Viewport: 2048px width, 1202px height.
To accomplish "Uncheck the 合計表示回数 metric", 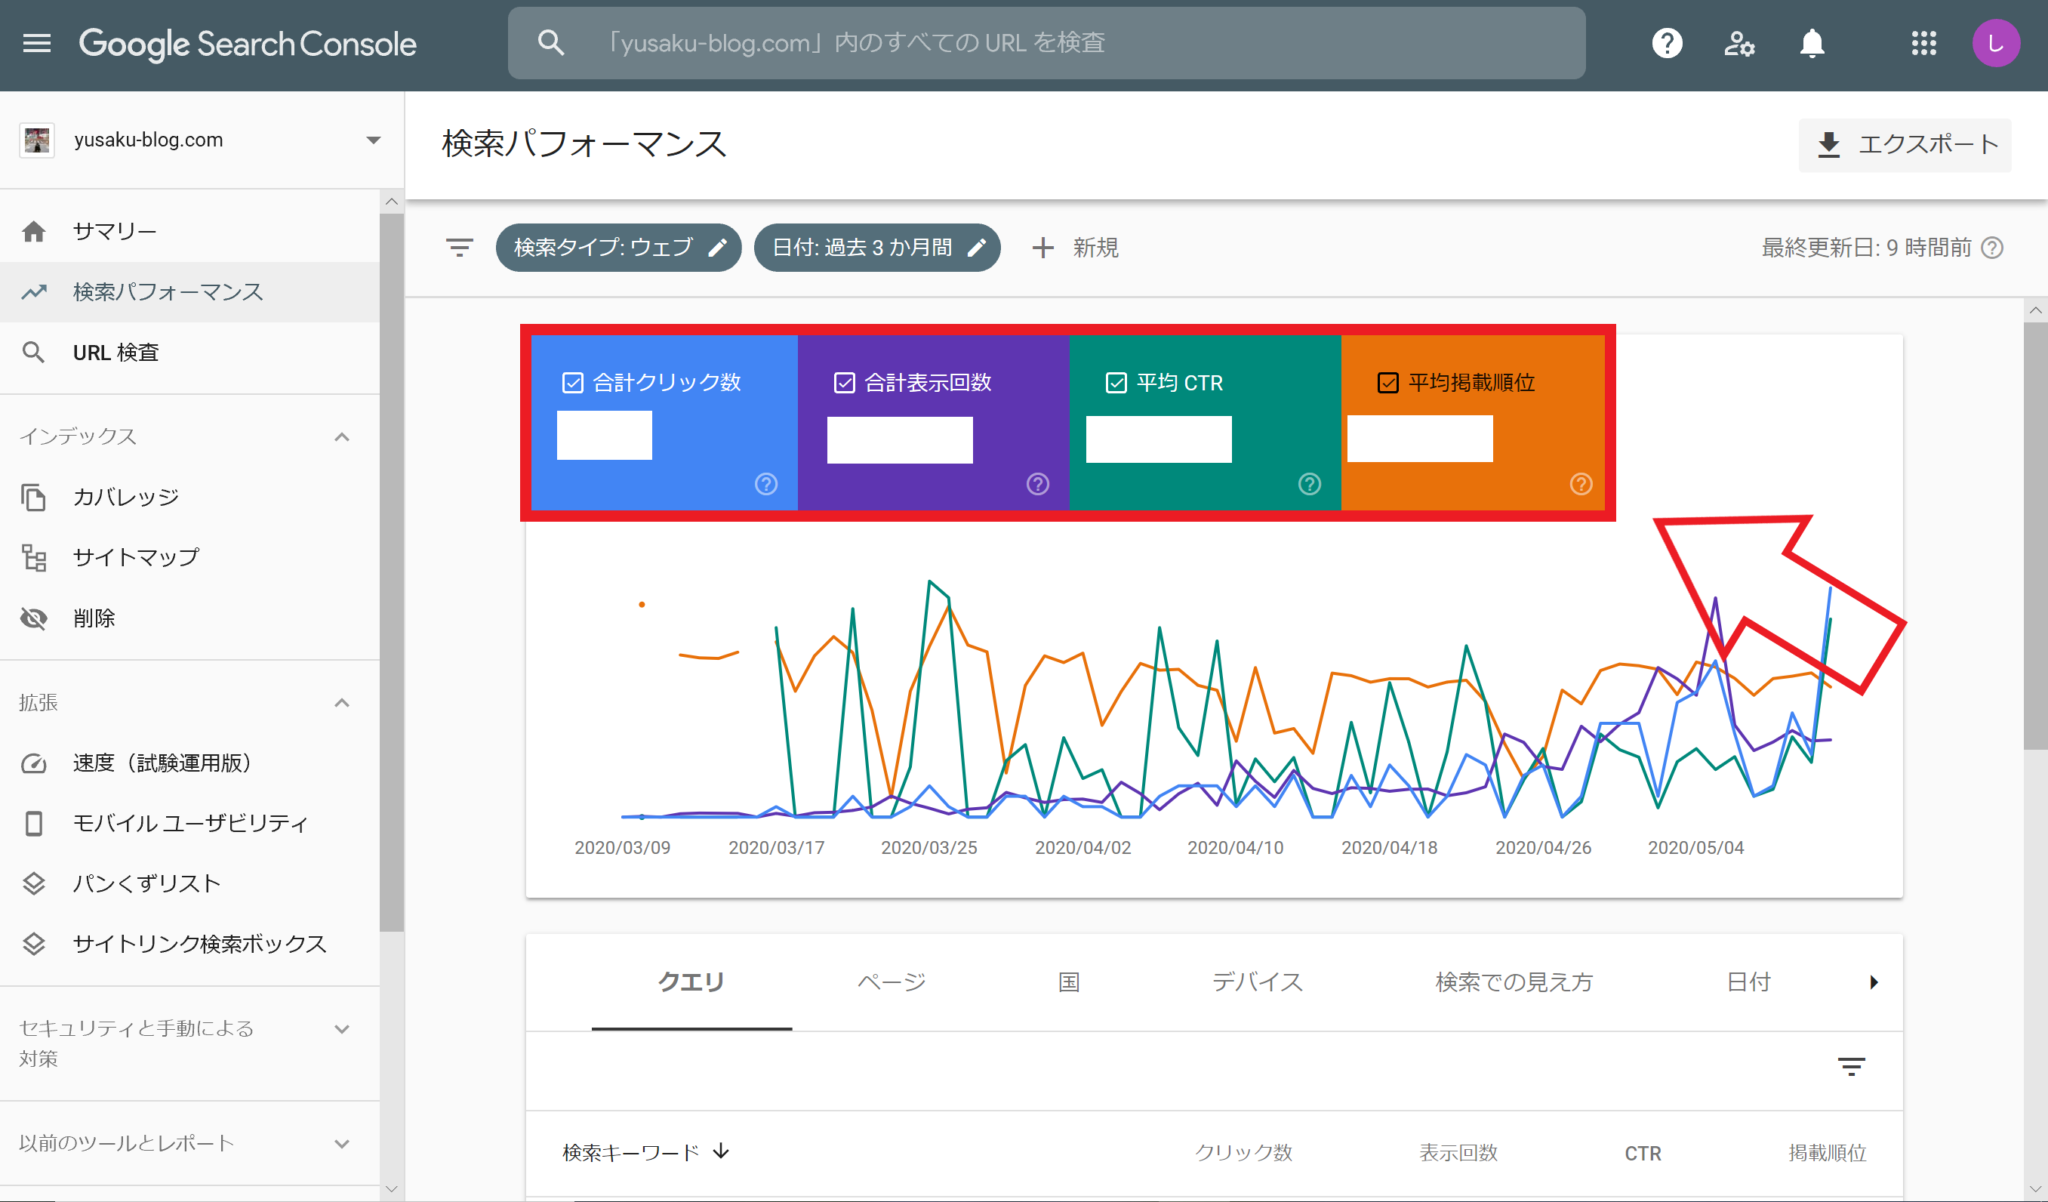I will click(842, 381).
